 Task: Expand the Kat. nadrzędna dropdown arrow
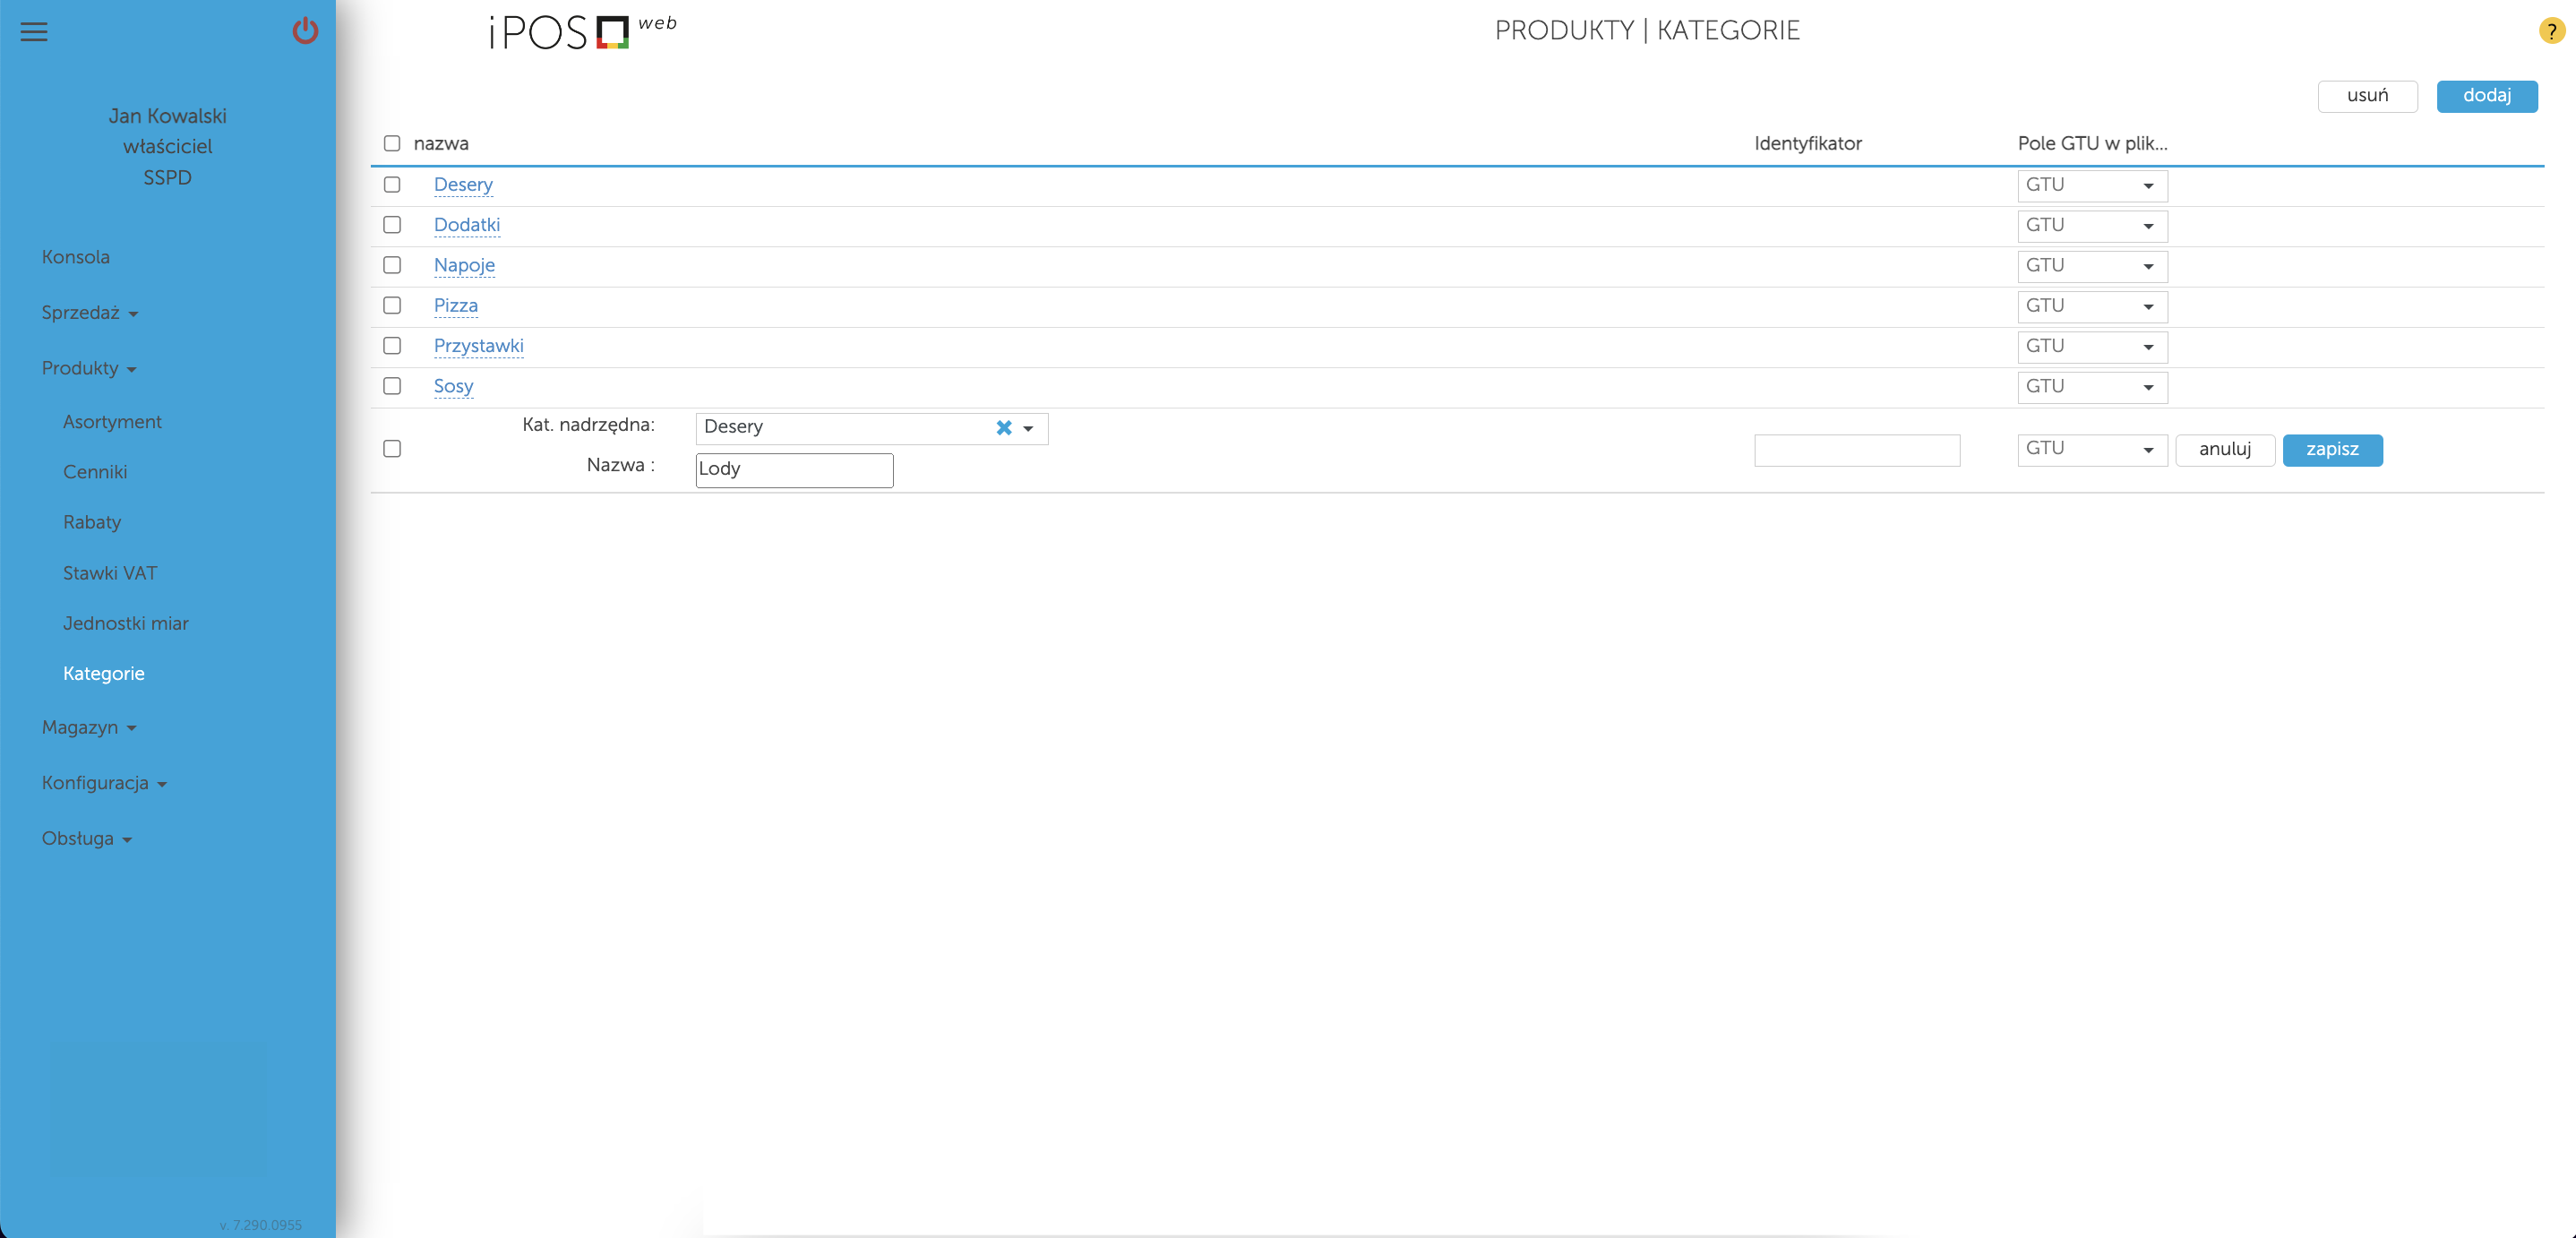(x=1028, y=429)
